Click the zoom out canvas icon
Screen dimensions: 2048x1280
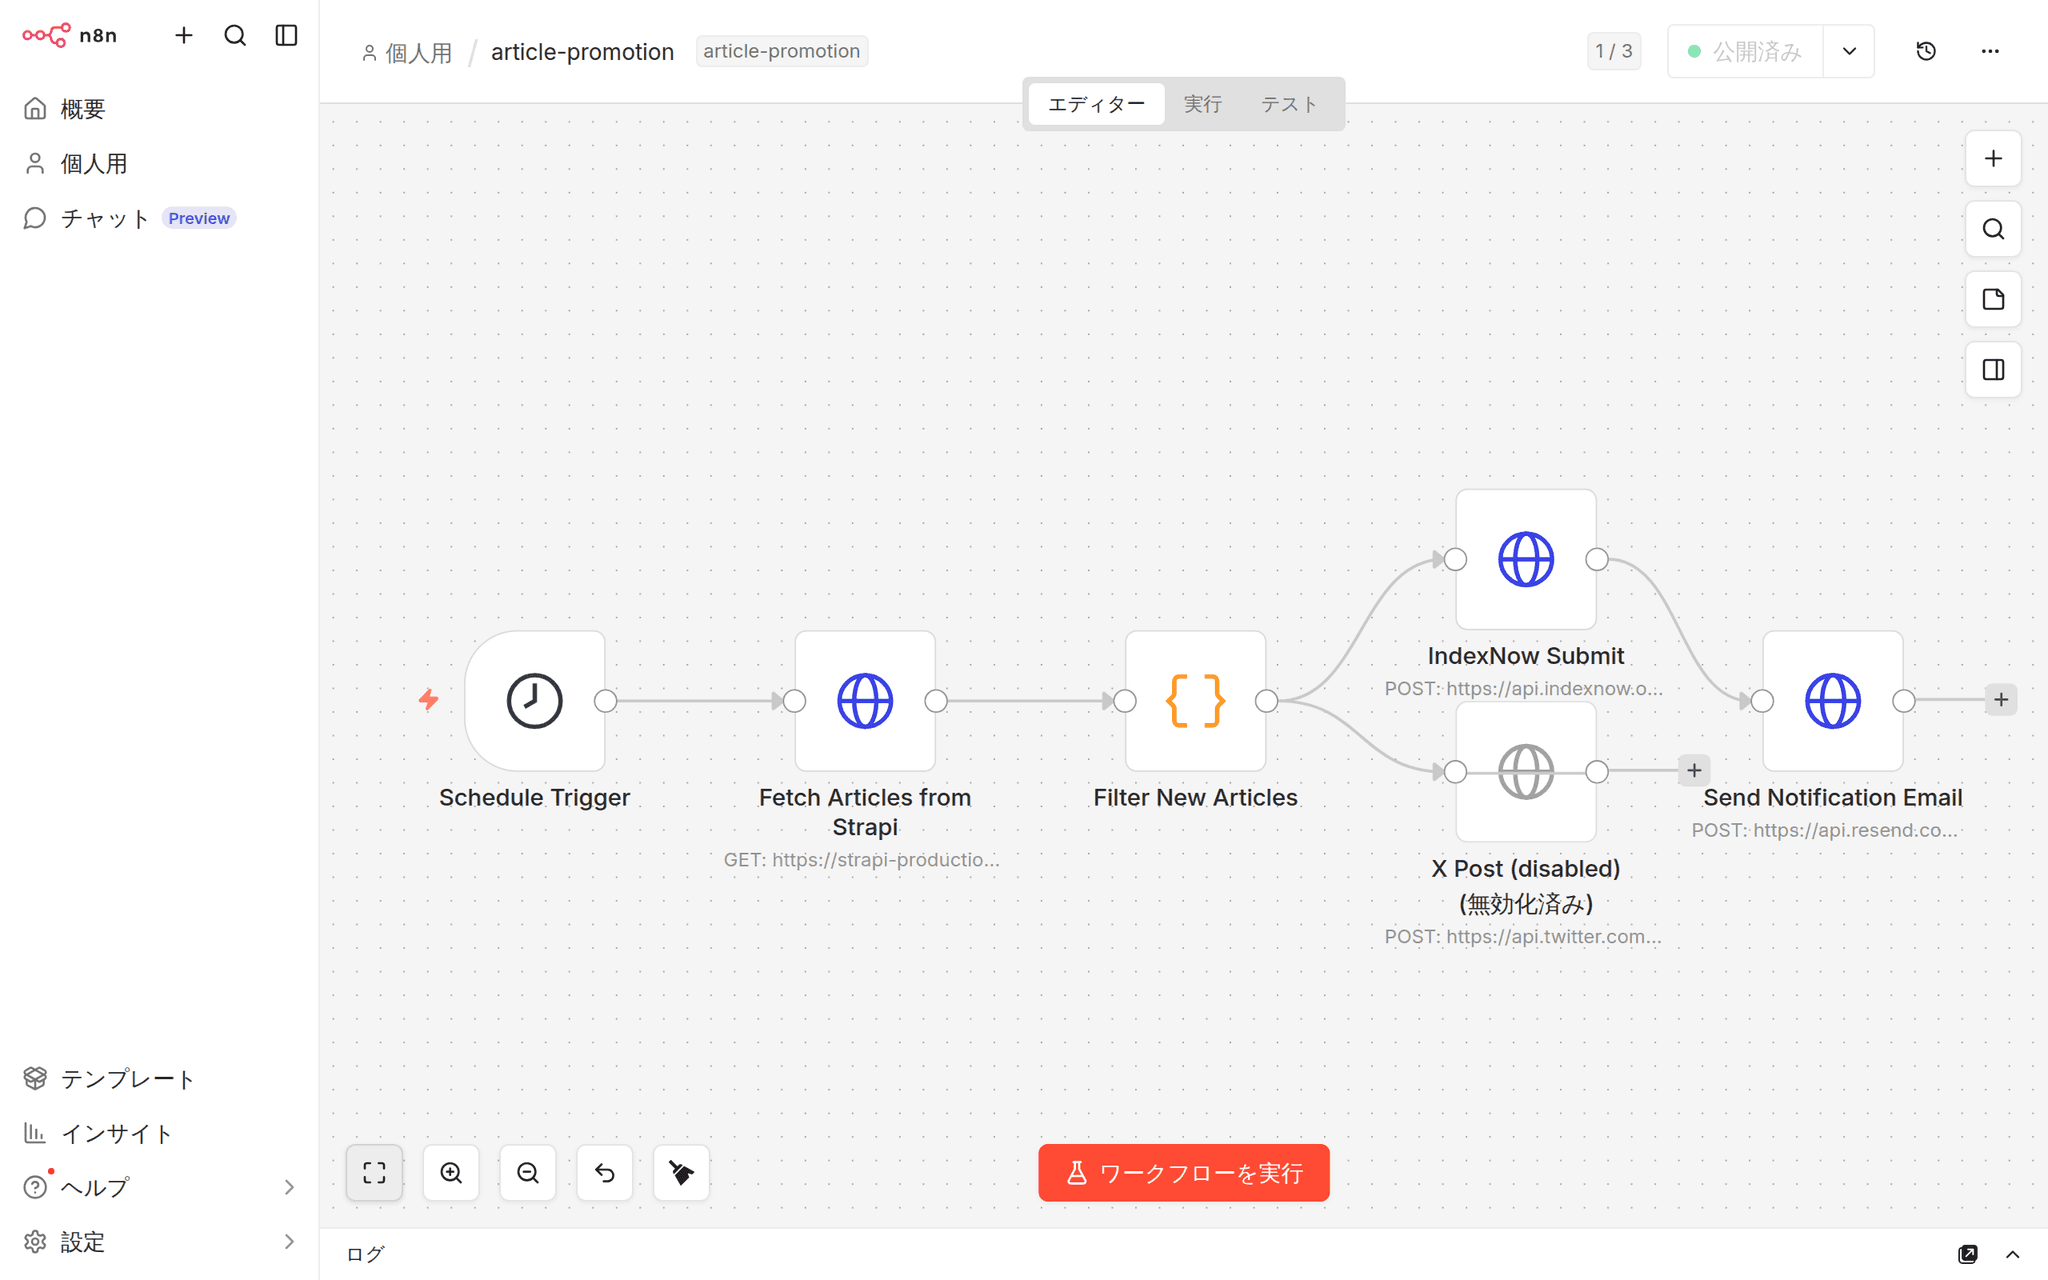[x=528, y=1173]
